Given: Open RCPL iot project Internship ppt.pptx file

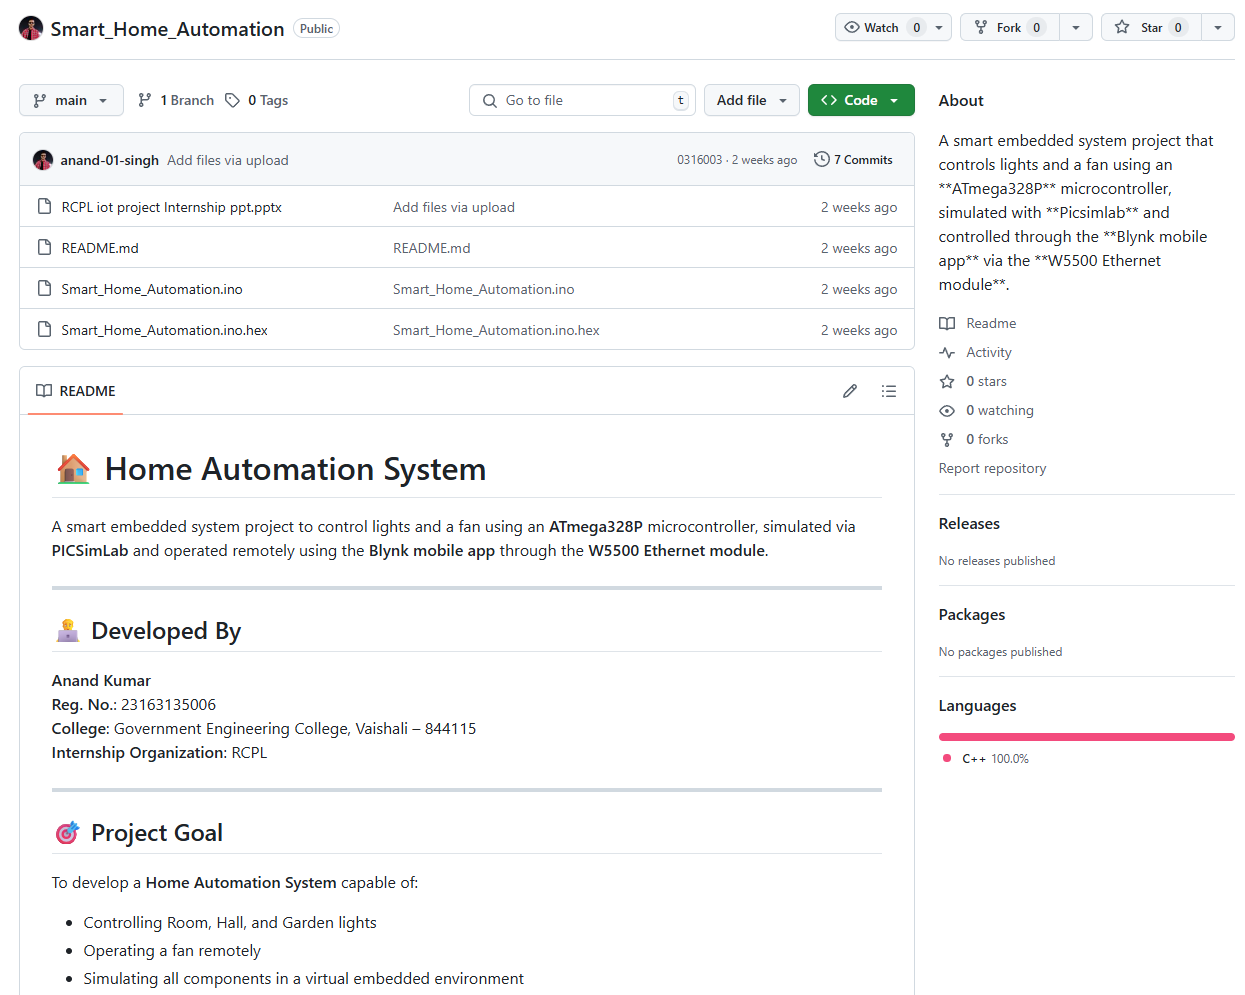Looking at the screenshot, I should coord(172,207).
